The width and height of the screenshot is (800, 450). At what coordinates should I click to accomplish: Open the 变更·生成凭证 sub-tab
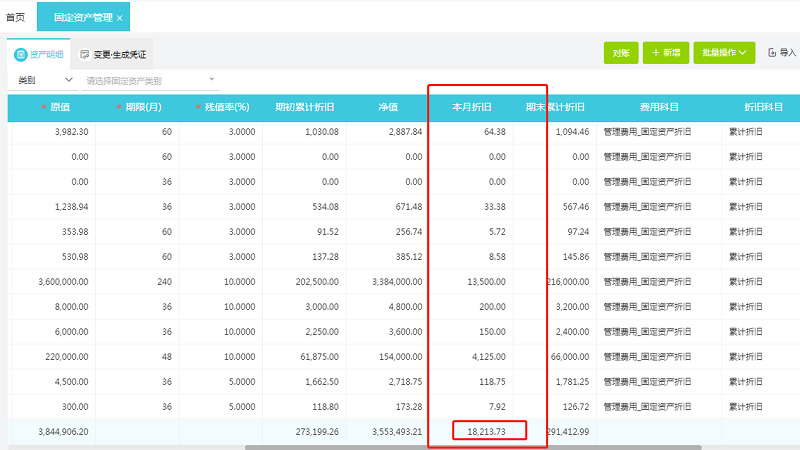[113, 54]
